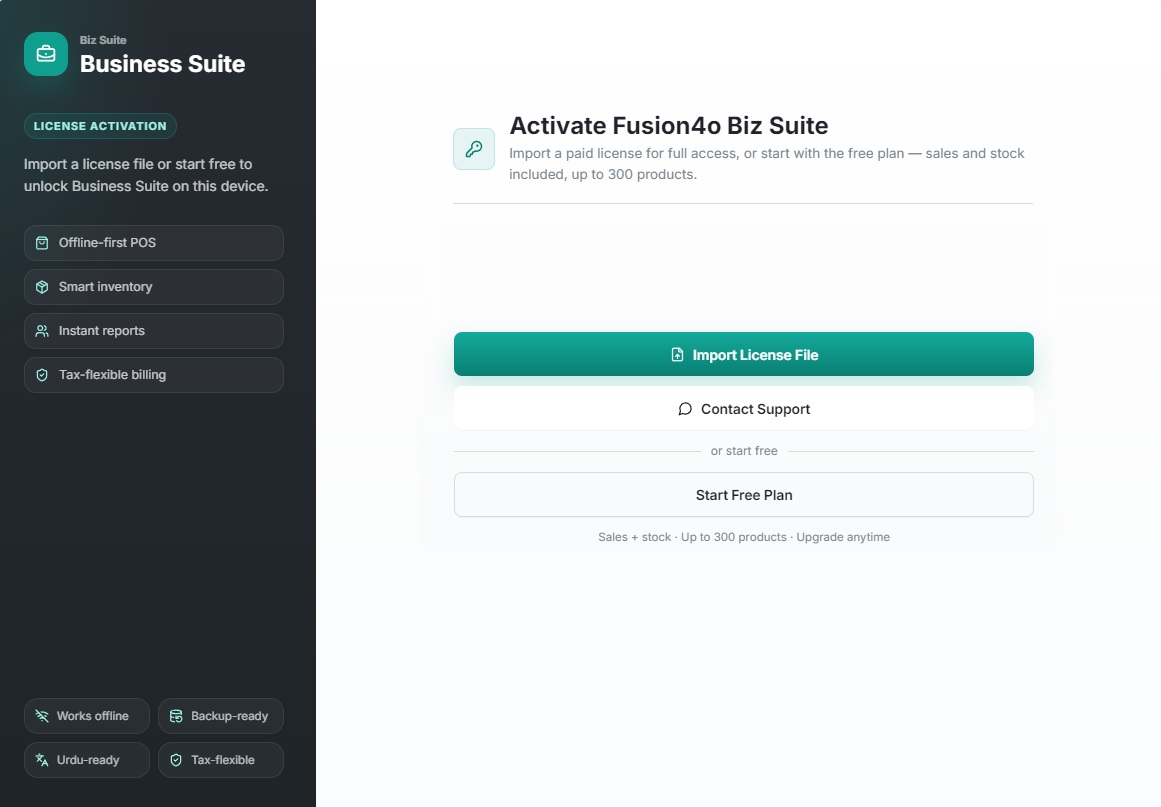The width and height of the screenshot is (1161, 807).
Task: Click the small 'Biz Suite' label
Action: coord(103,40)
